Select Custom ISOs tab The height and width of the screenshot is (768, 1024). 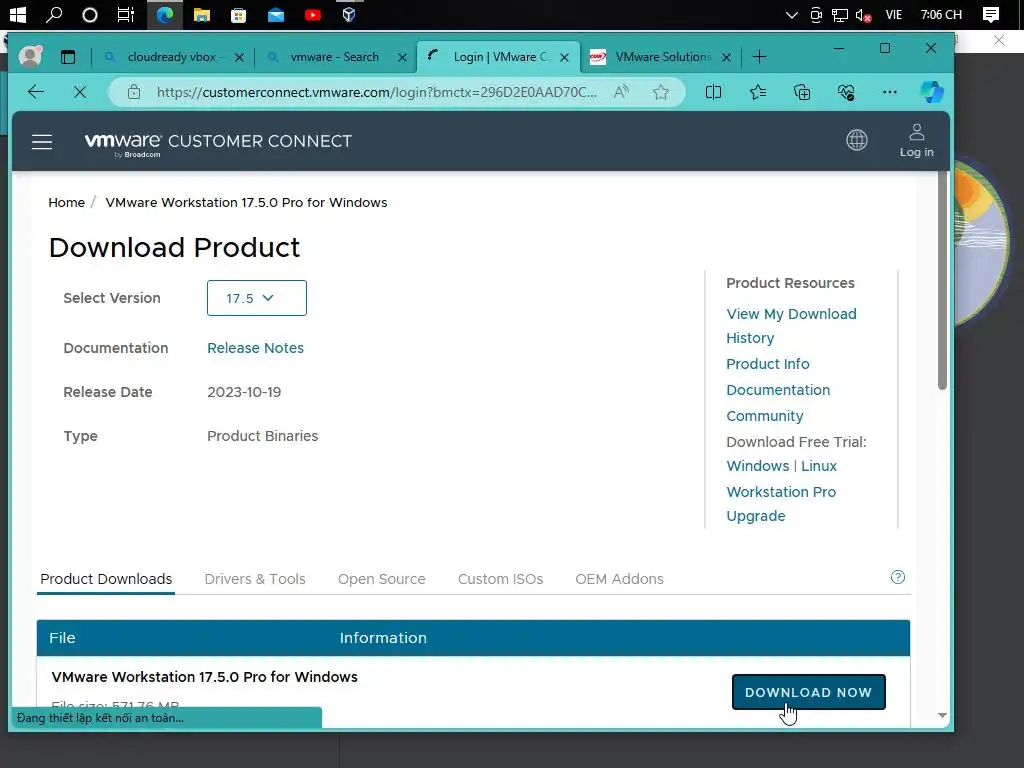[x=500, y=579]
